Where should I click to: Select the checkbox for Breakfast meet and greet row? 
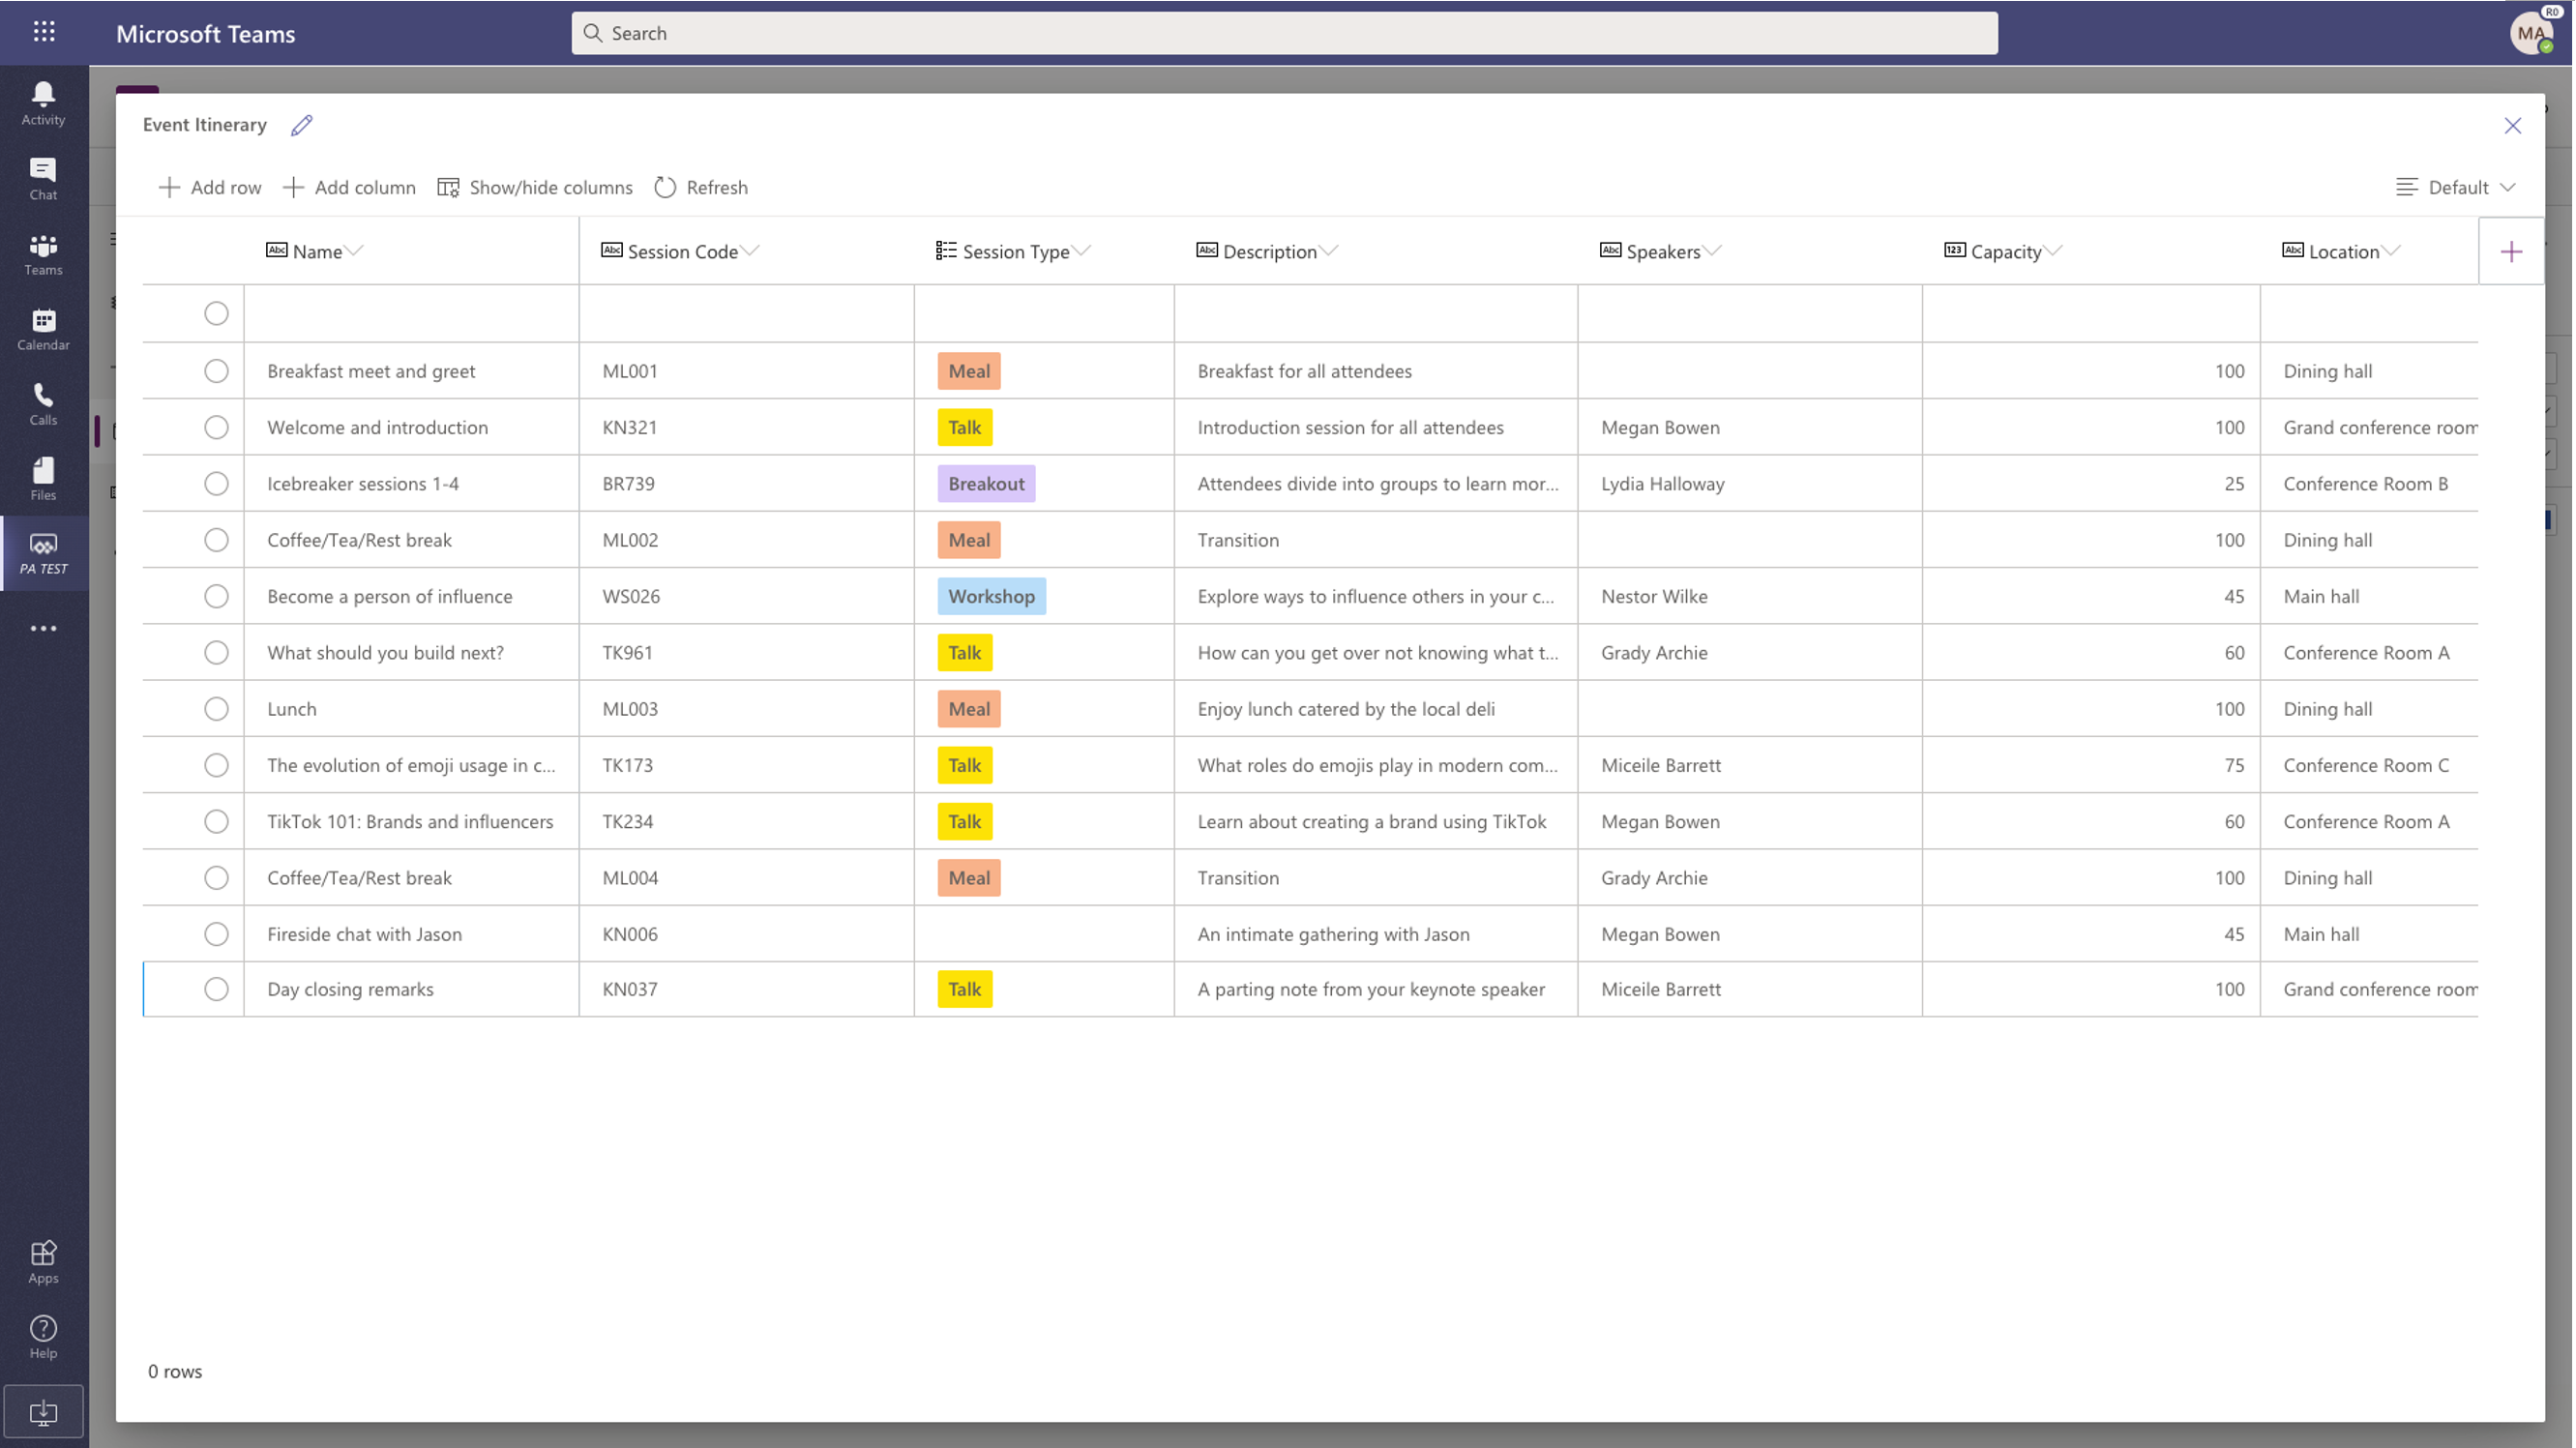click(214, 369)
